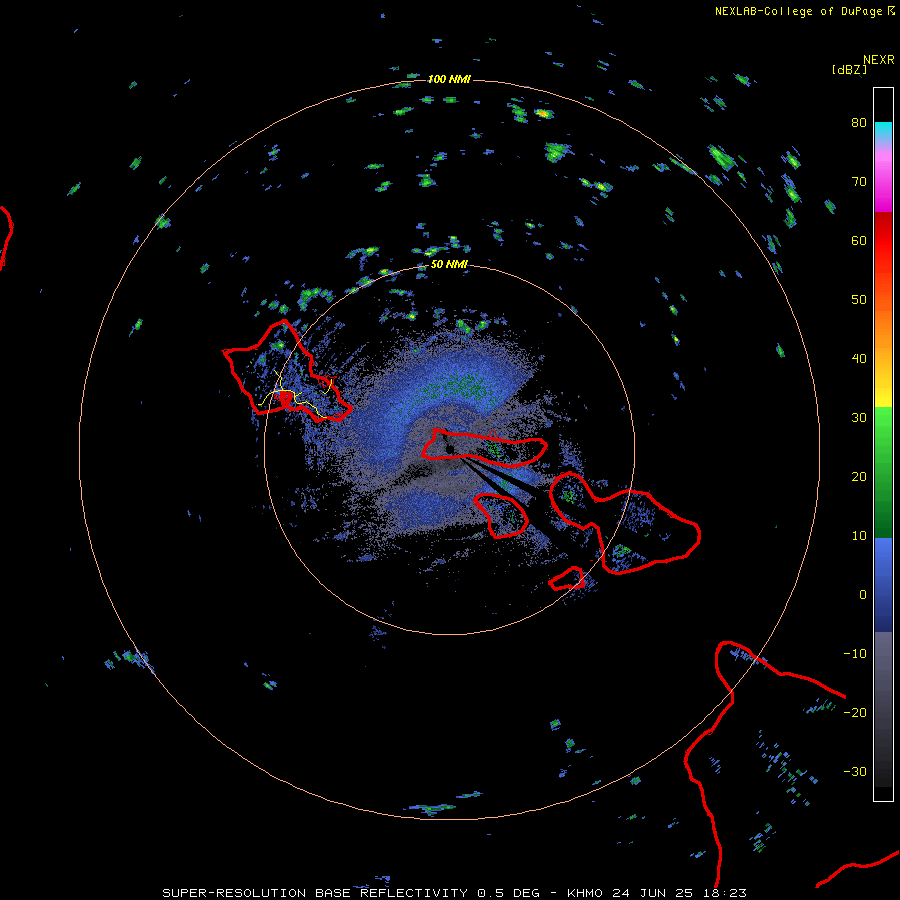Click the 60 value on the dBZ scale
Viewport: 900px width, 900px height.
[x=859, y=240]
